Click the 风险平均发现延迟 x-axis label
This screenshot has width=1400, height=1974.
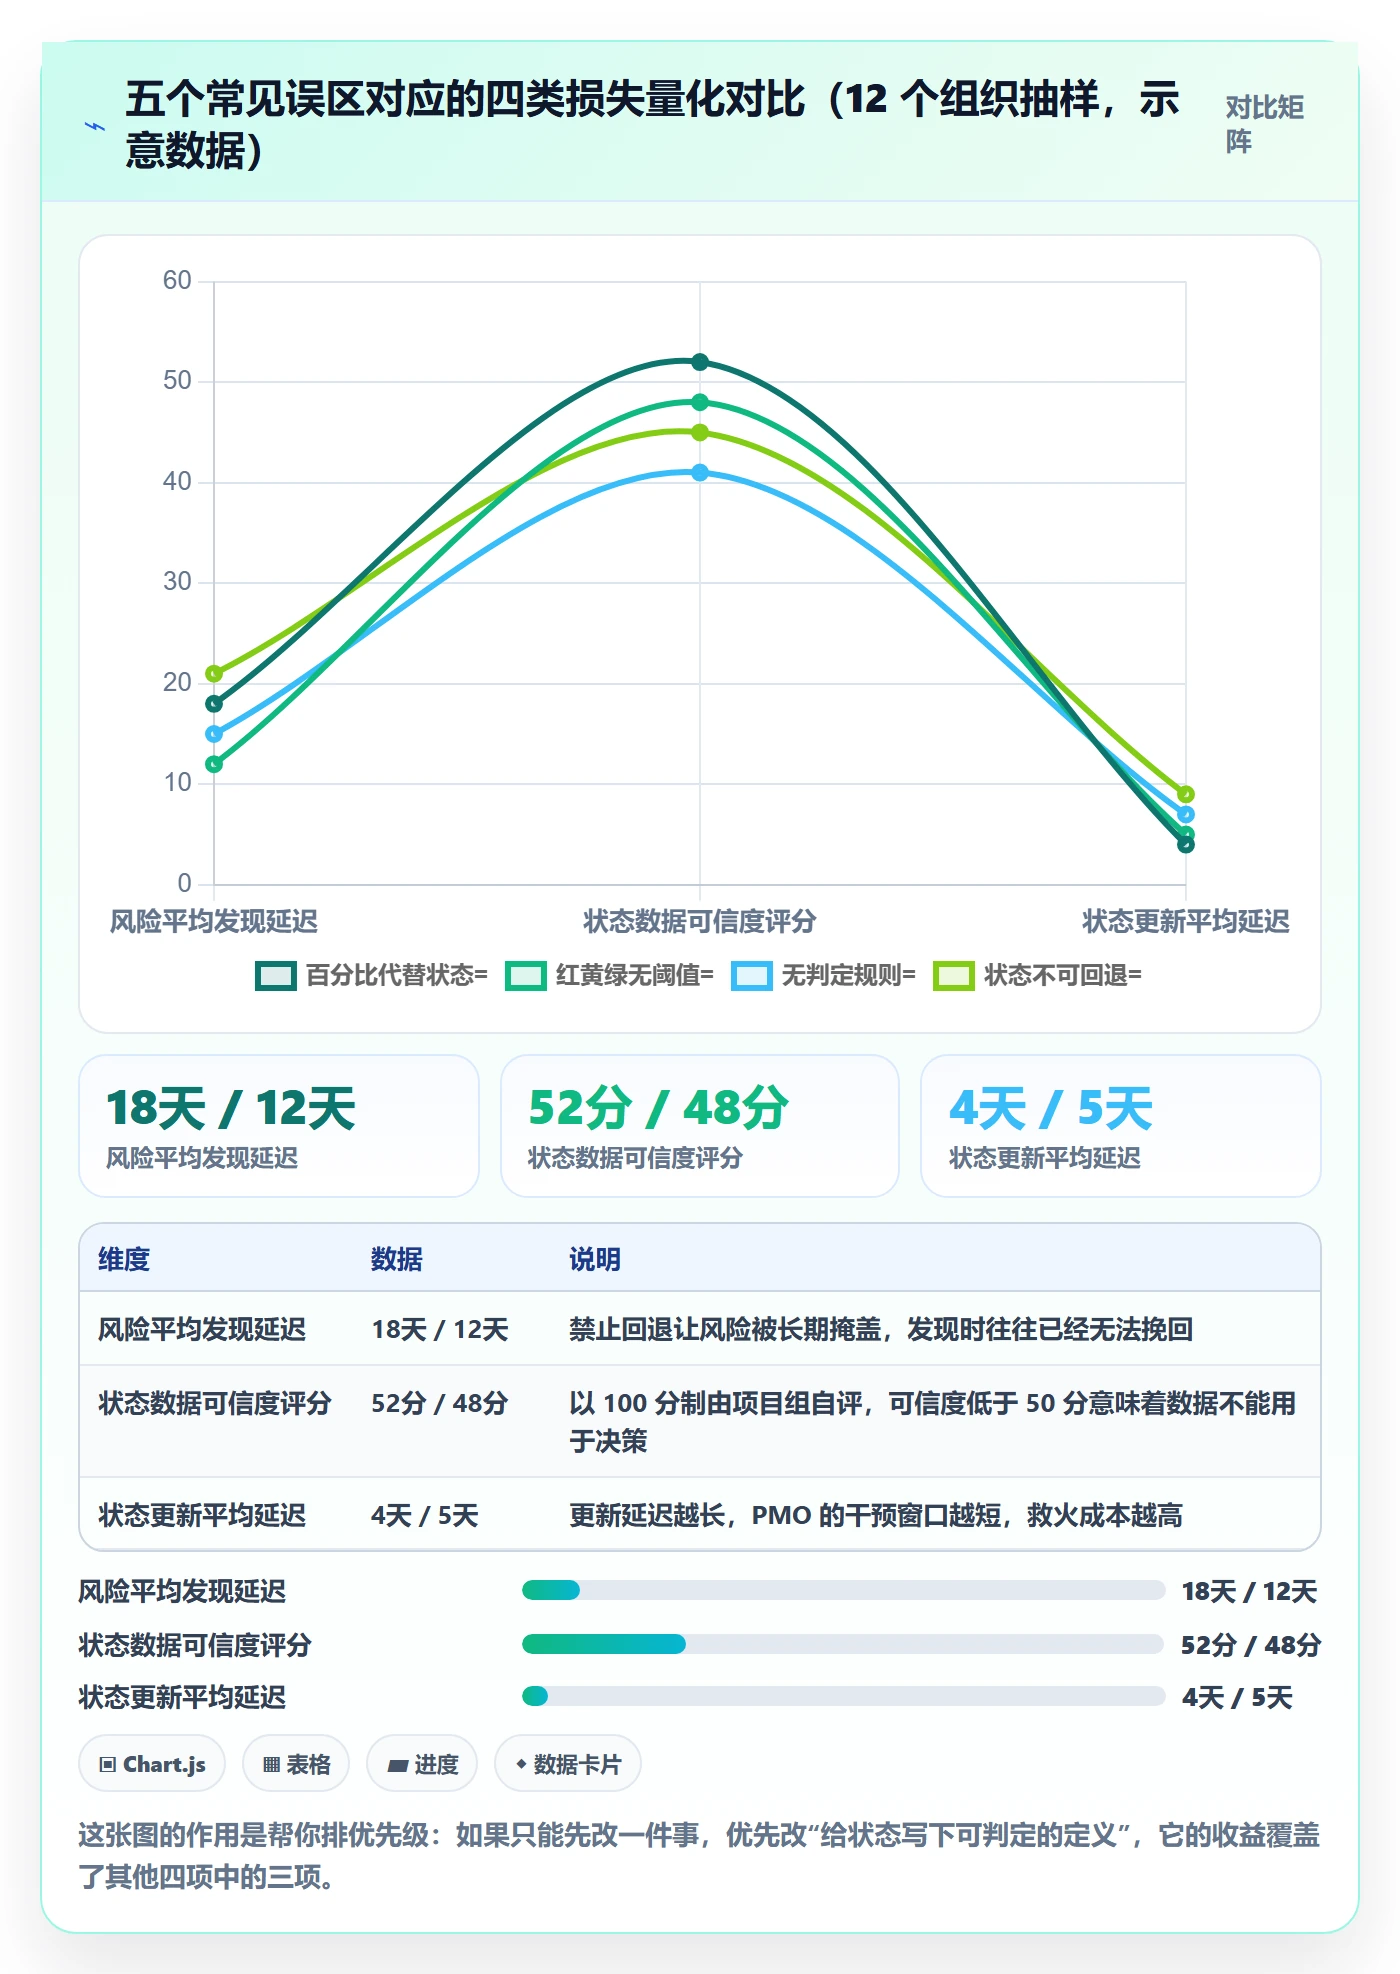[x=214, y=921]
